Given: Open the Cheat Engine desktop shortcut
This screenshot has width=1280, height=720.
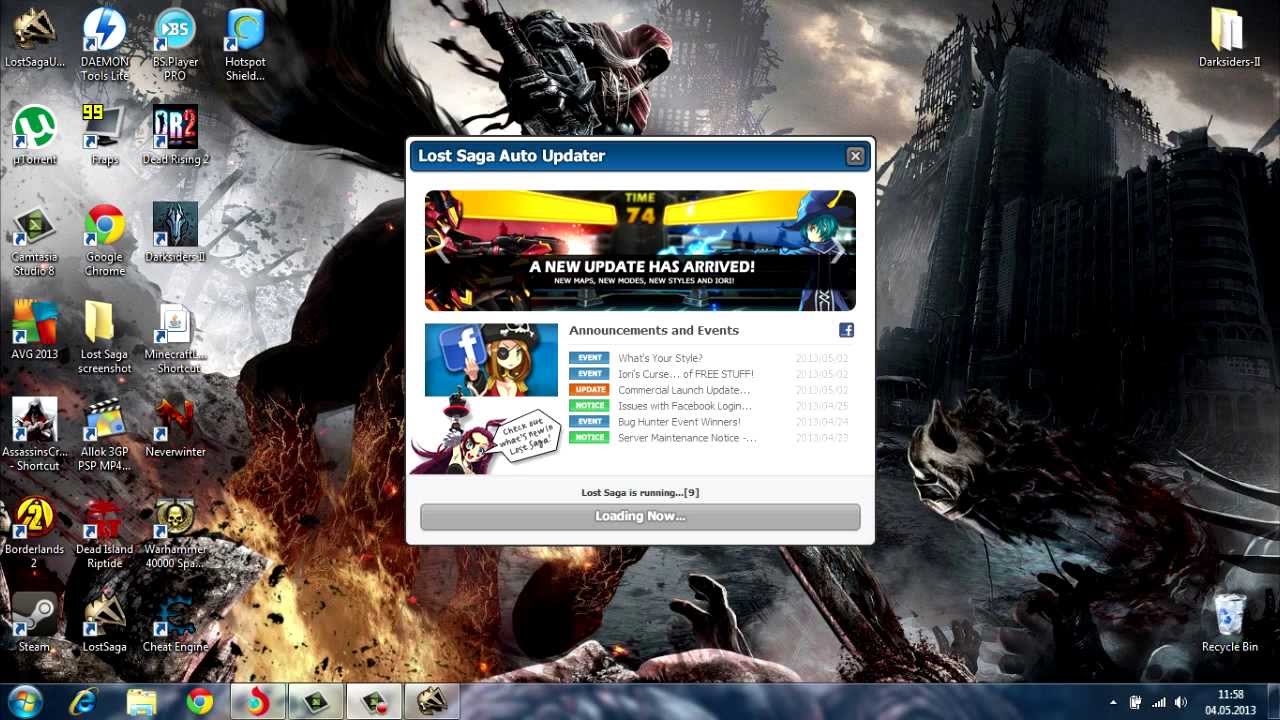Looking at the screenshot, I should click(175, 622).
